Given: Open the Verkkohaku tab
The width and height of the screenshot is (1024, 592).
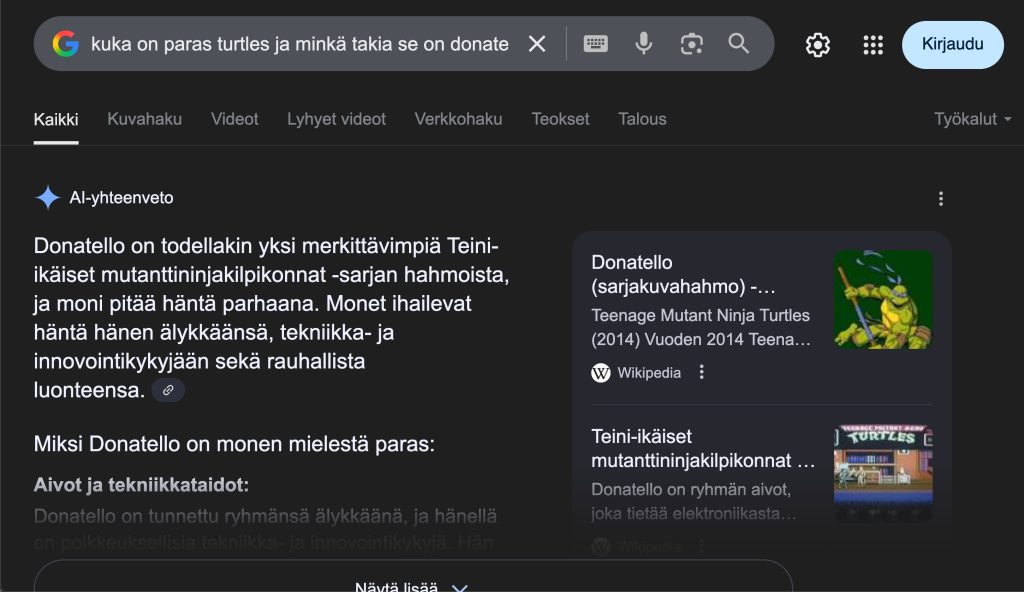Looking at the screenshot, I should point(458,119).
